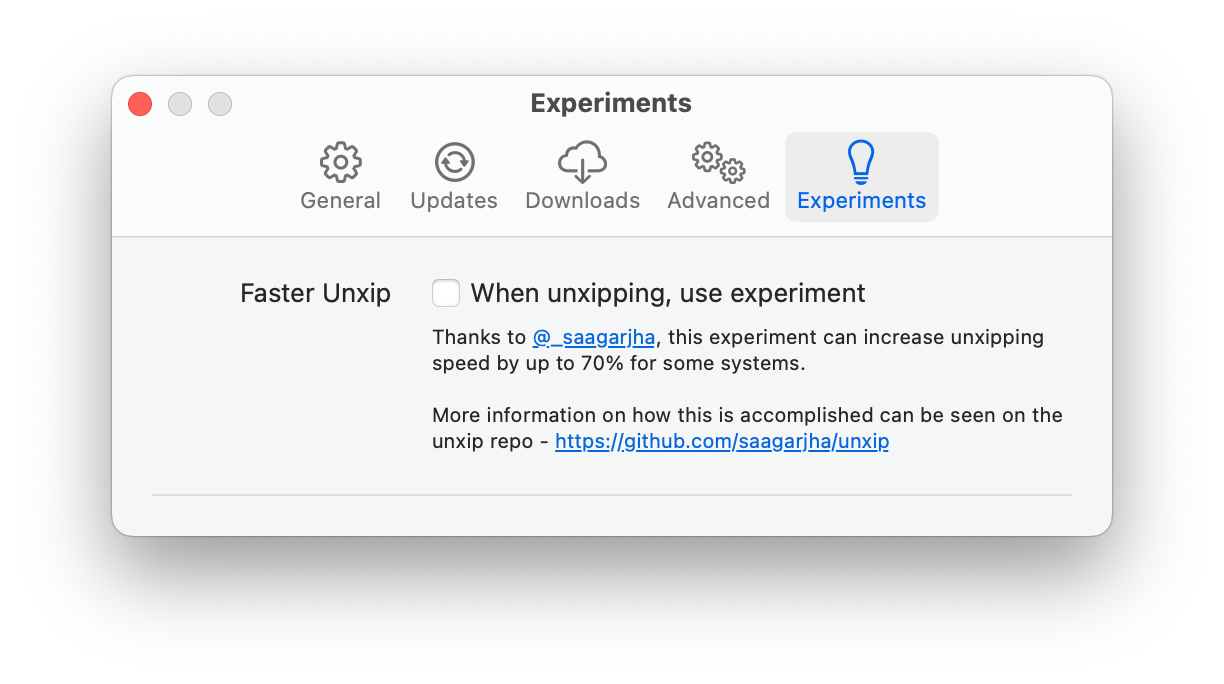
Task: Open Advanced settings via double-gear icon
Action: [717, 160]
